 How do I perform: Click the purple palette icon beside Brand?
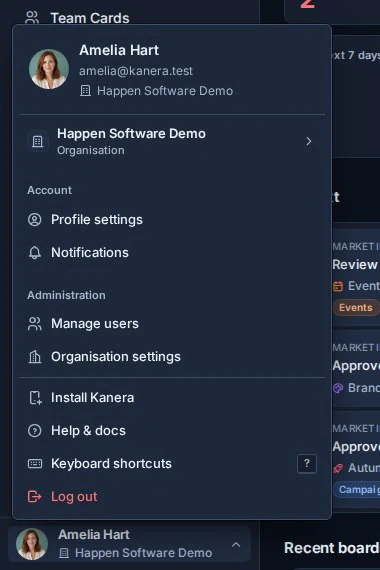[338, 388]
